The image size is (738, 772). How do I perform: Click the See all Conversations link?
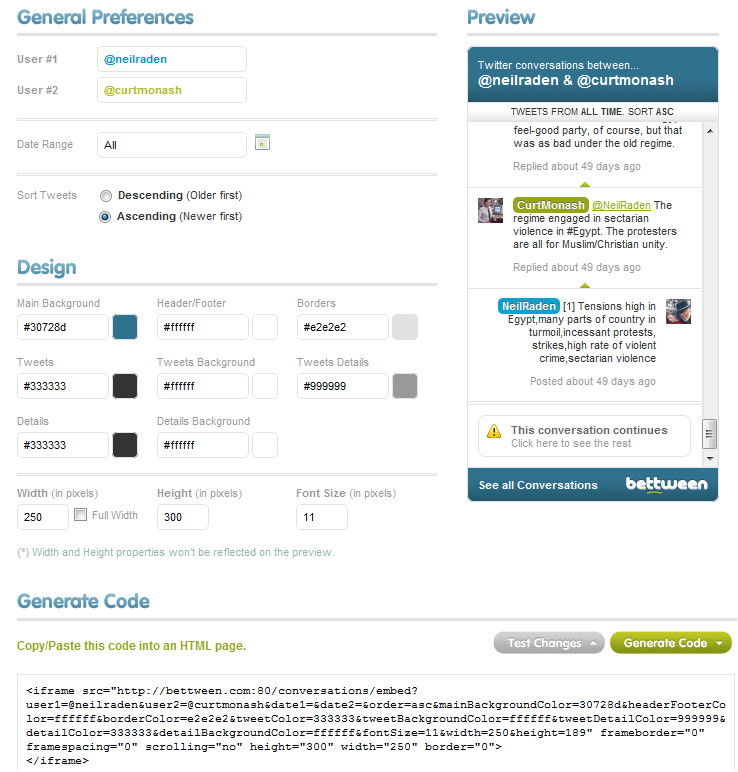point(538,485)
